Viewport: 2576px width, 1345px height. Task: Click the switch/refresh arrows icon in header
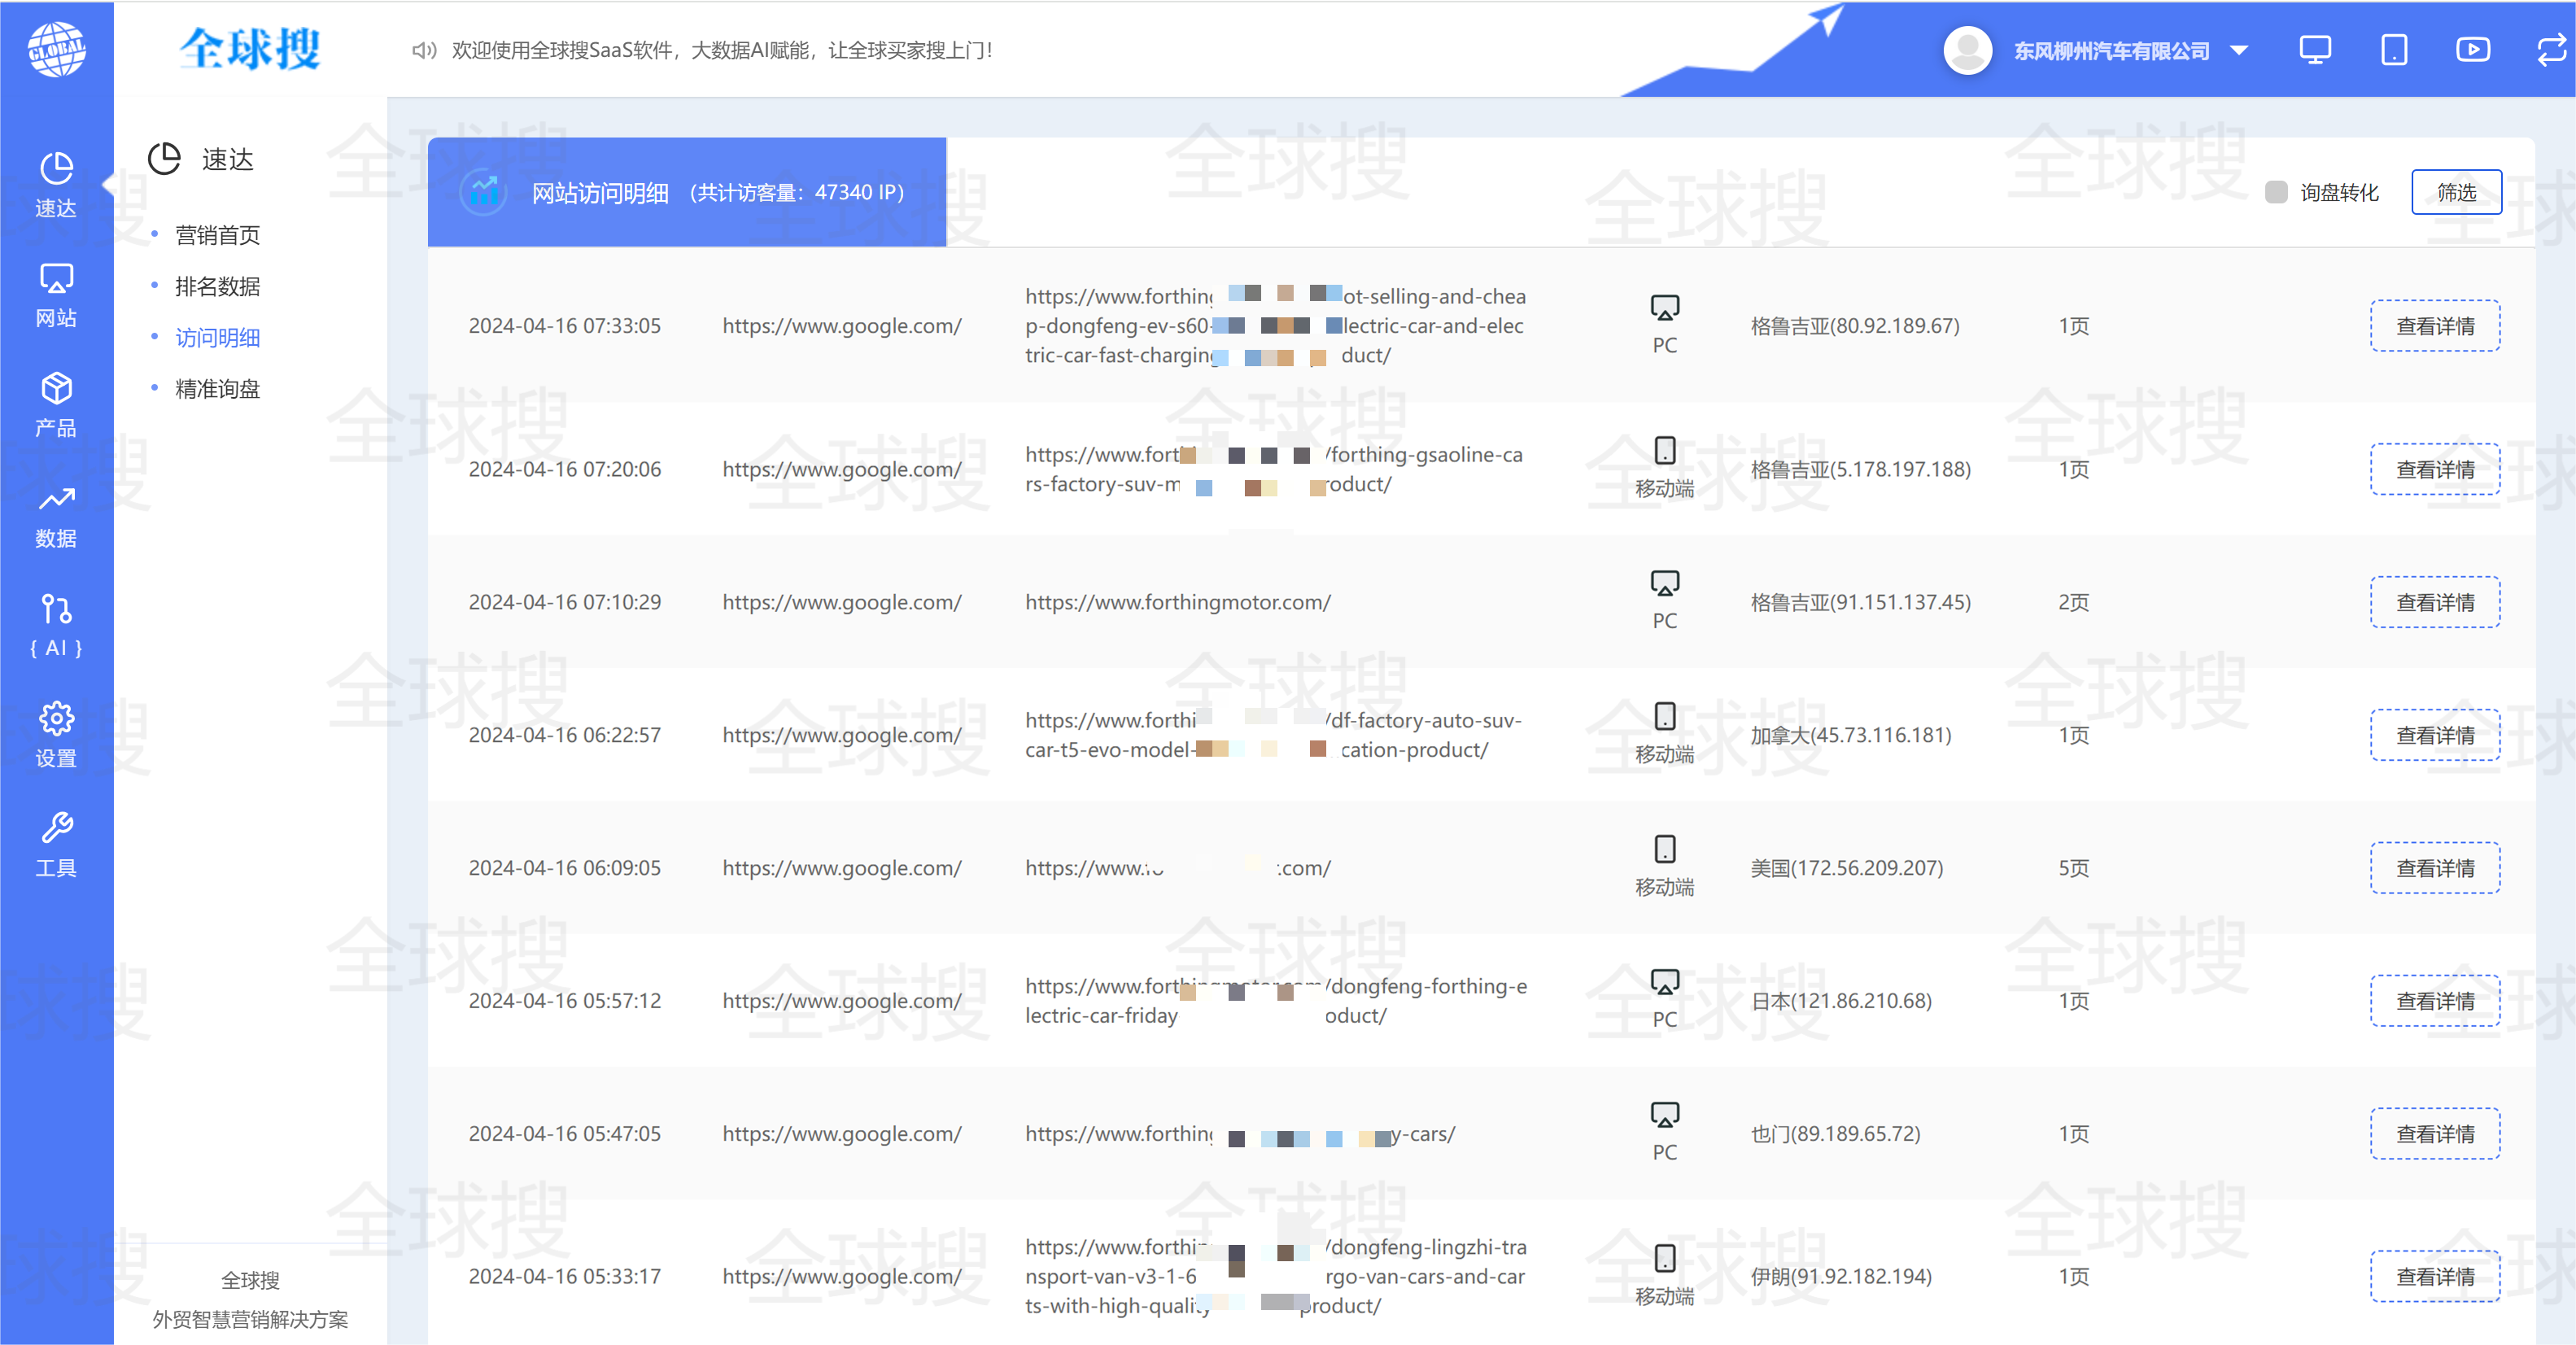[2551, 50]
